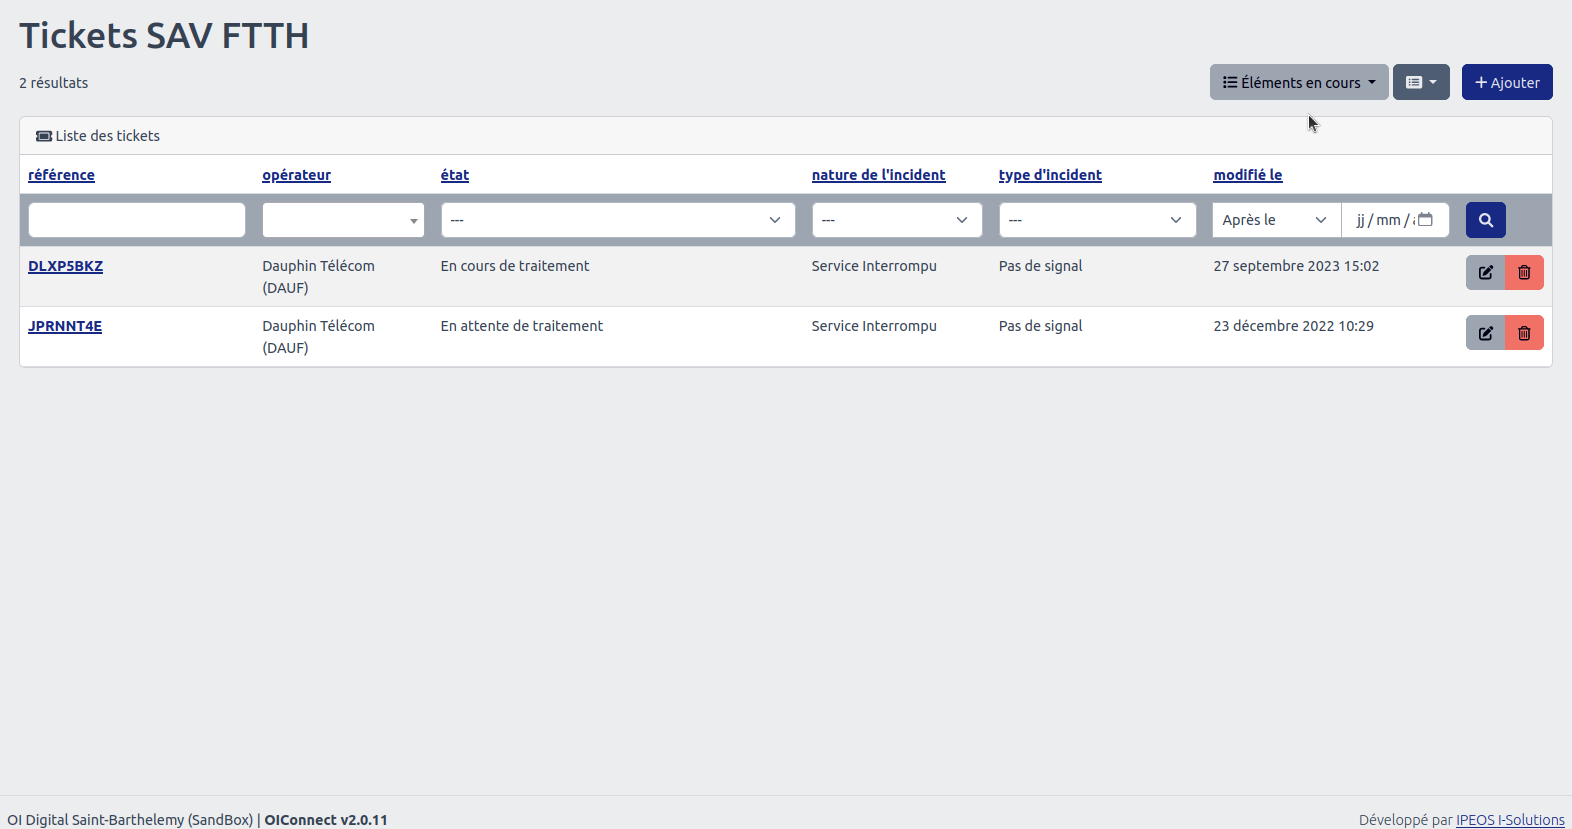Open the nature de l'incident filter dropdown
The height and width of the screenshot is (829, 1572).
click(896, 220)
